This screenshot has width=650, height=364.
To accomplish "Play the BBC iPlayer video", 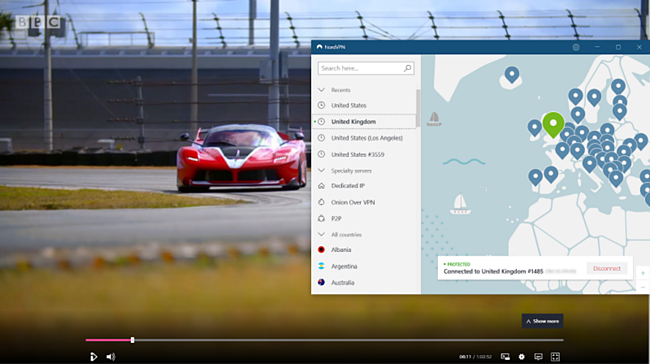I will (93, 357).
